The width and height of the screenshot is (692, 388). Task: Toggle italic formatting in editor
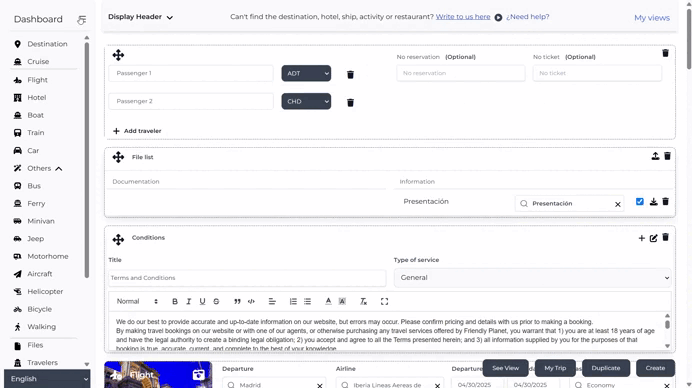(188, 301)
